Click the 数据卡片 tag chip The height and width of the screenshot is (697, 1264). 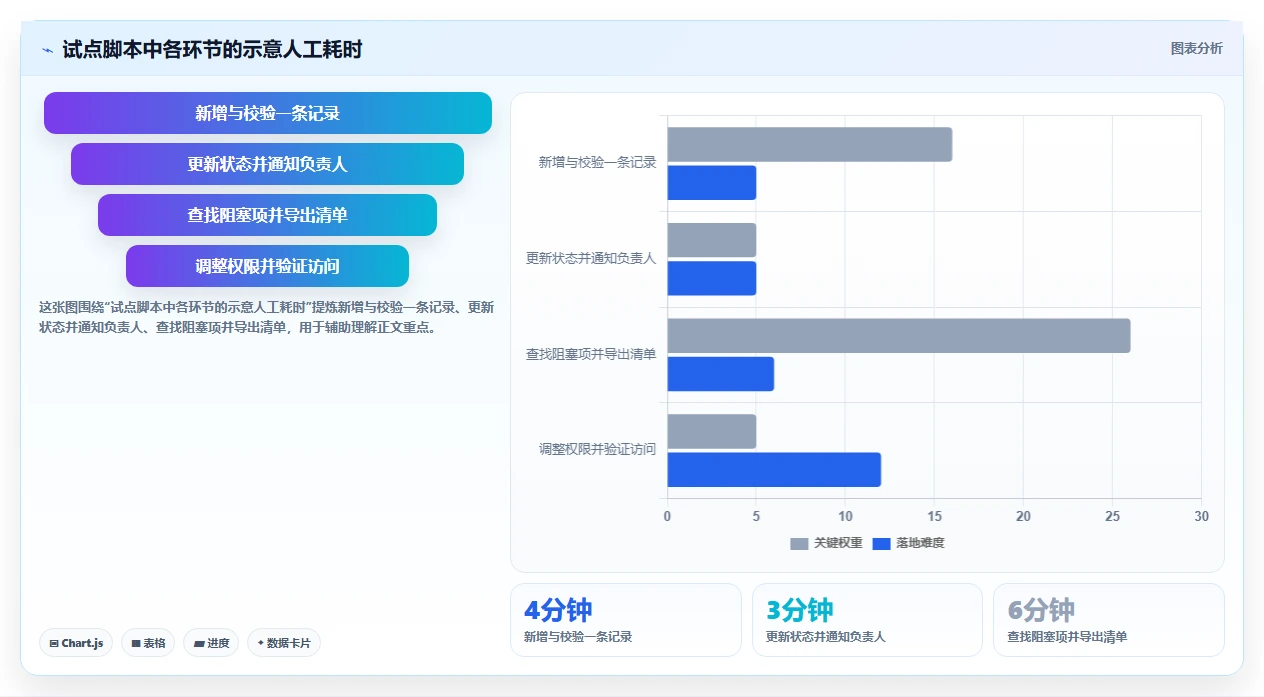(284, 643)
